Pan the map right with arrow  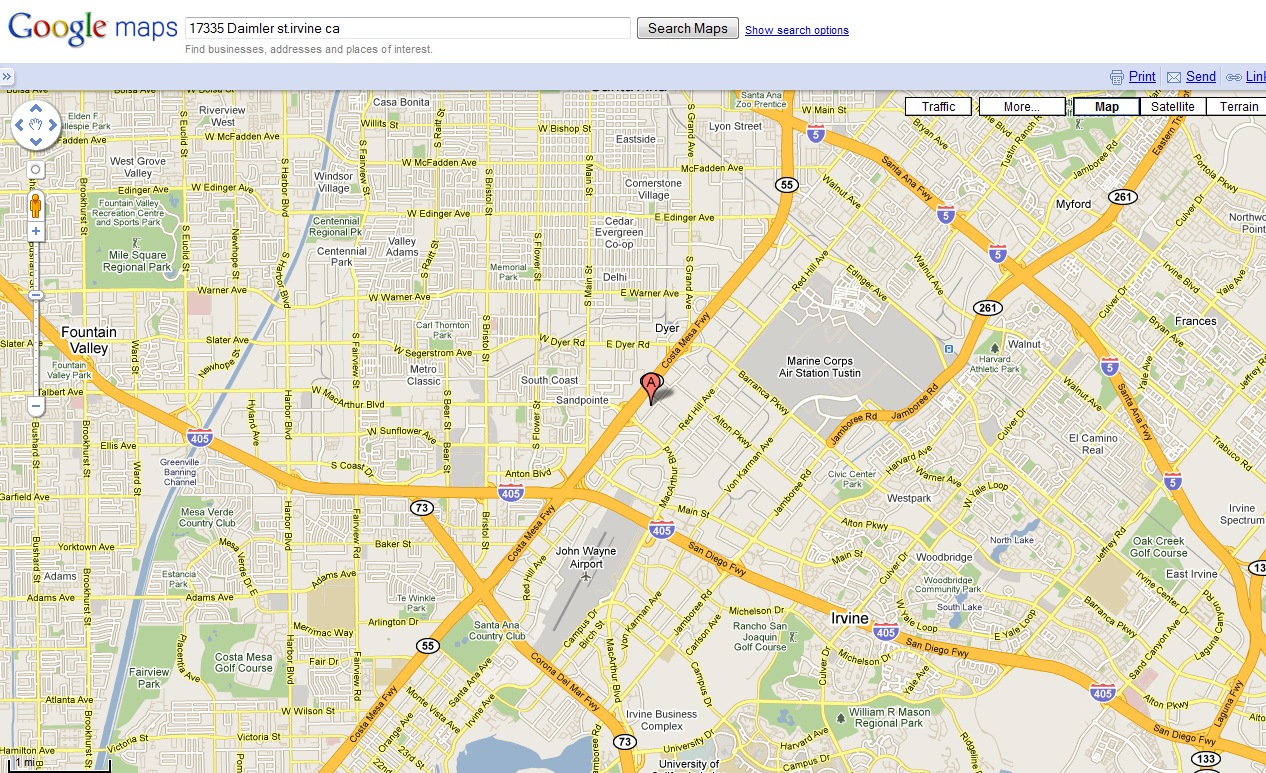pyautogui.click(x=53, y=125)
